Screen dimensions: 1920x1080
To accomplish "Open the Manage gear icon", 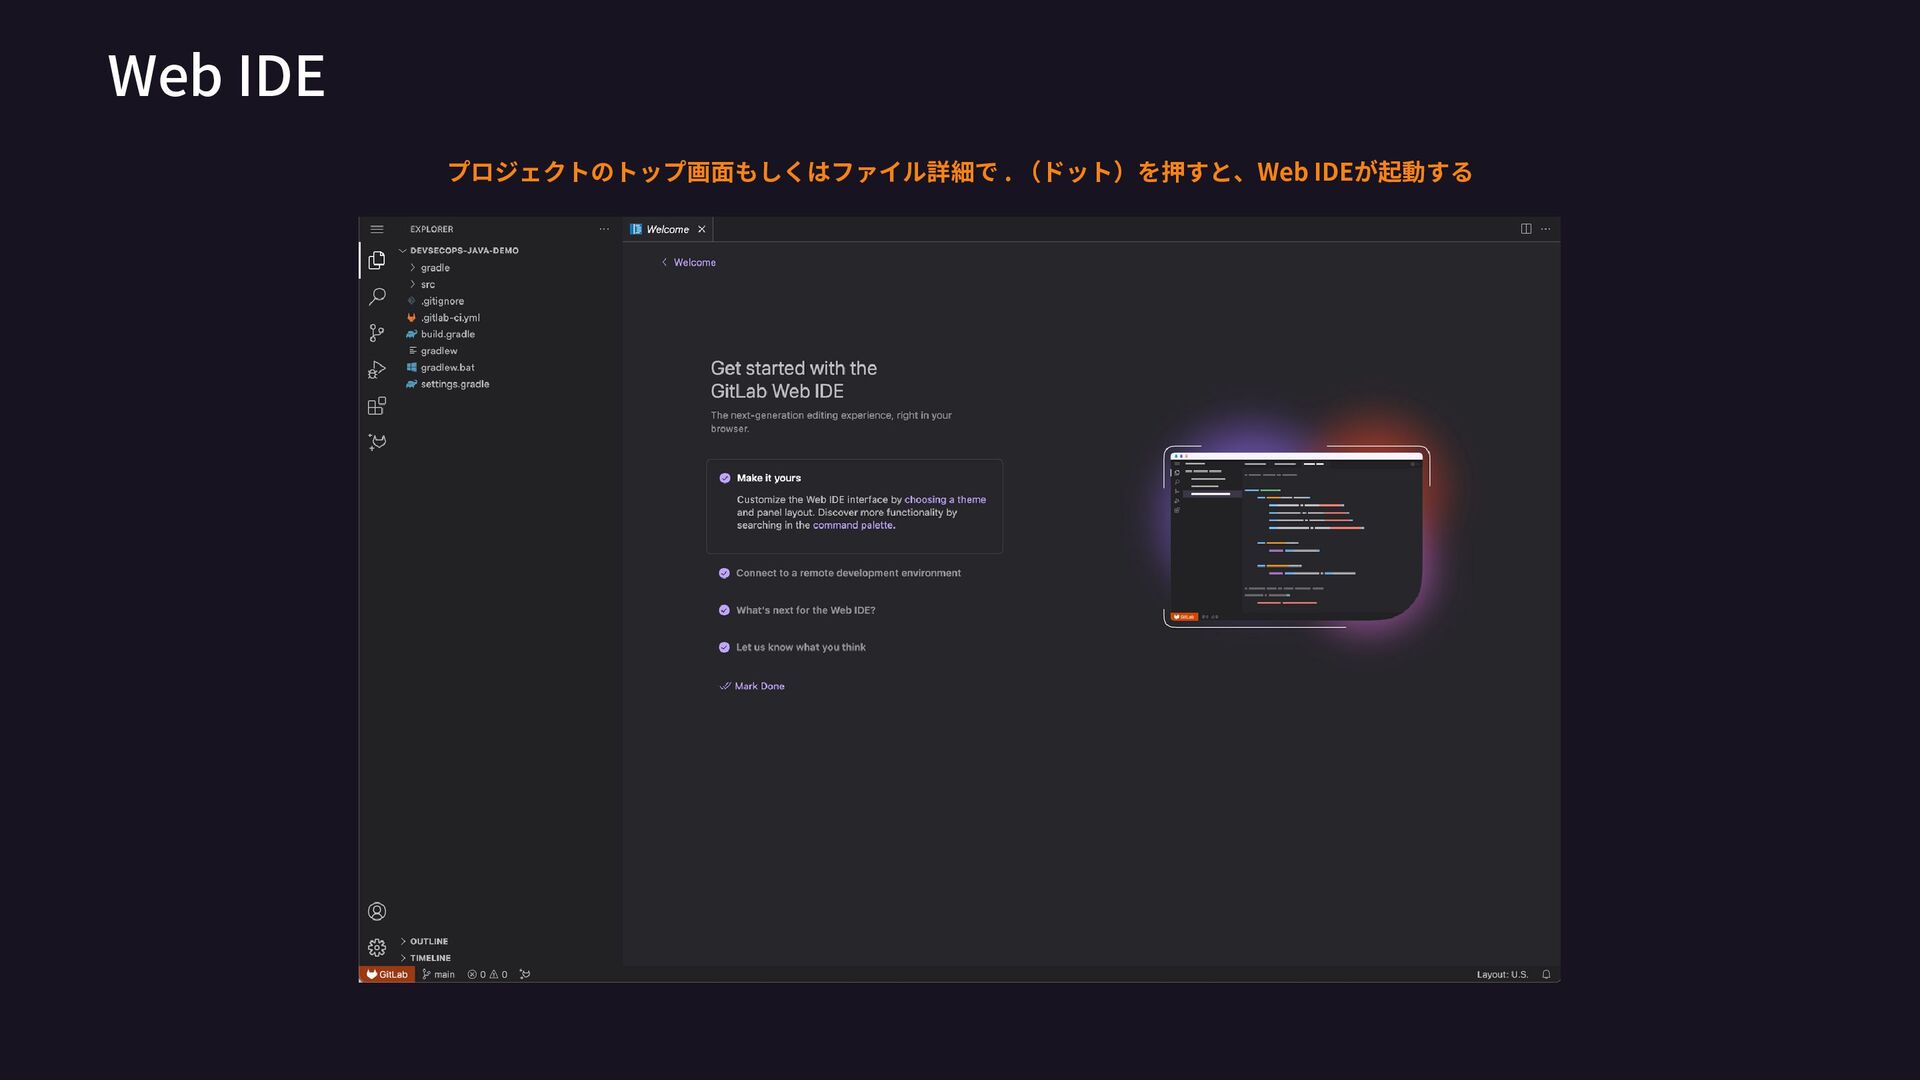I will coord(377,947).
